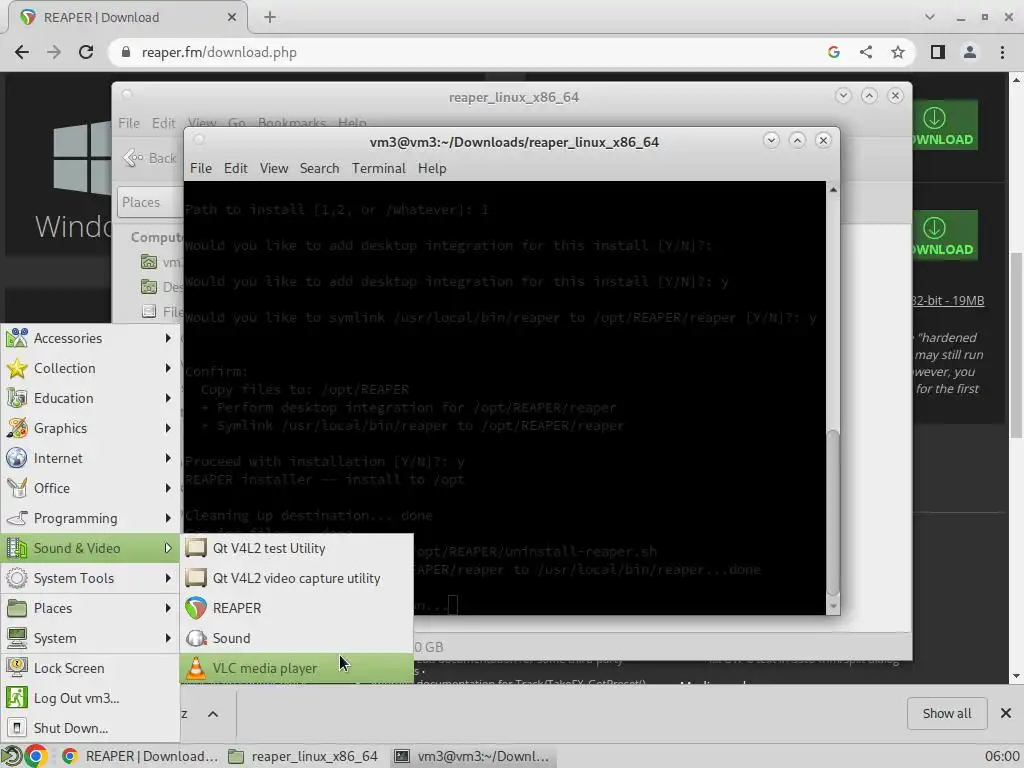Click the share page icon
The height and width of the screenshot is (768, 1024).
(x=866, y=52)
